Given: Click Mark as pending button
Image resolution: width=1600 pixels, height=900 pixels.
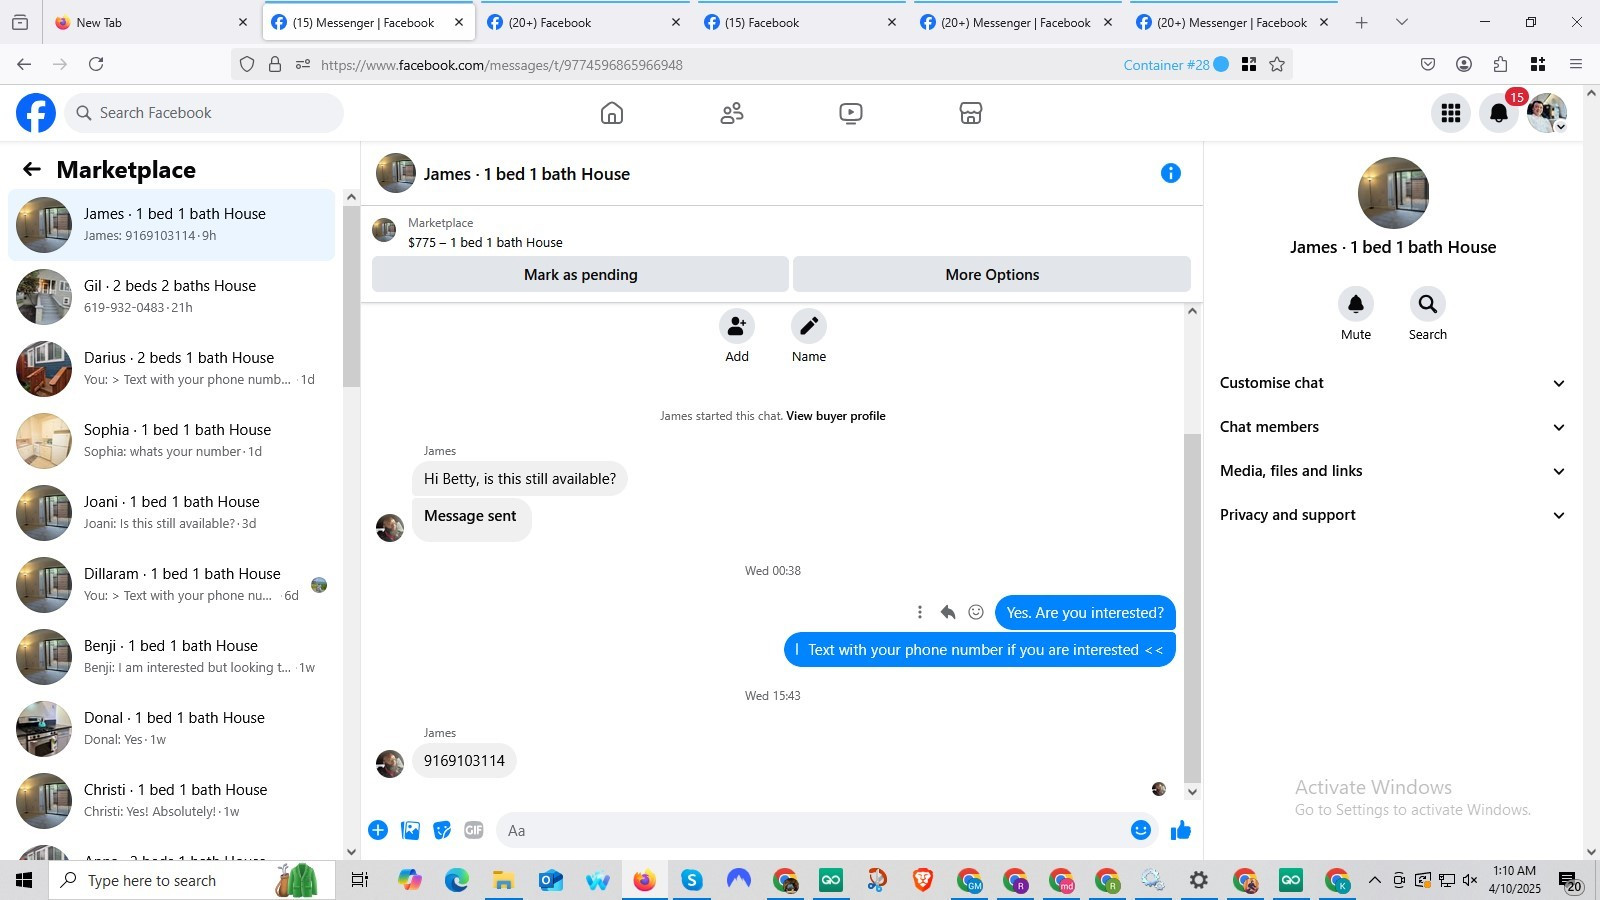Looking at the screenshot, I should [580, 275].
